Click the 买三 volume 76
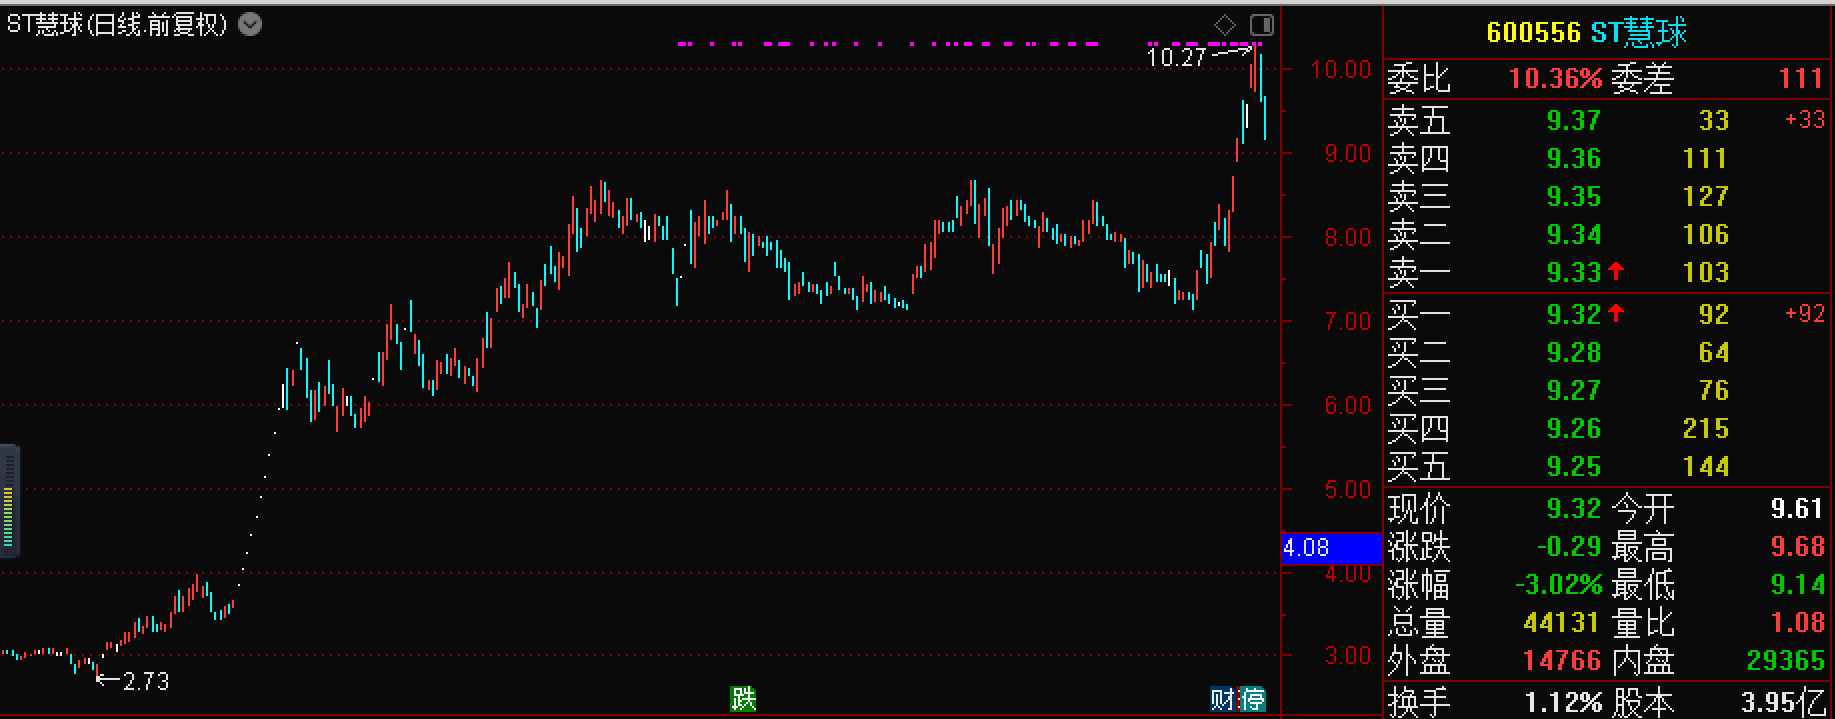 point(1713,390)
